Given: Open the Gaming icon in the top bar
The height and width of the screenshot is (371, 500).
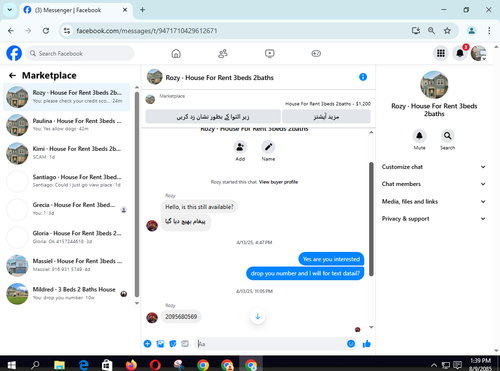Looking at the screenshot, I should (x=316, y=53).
